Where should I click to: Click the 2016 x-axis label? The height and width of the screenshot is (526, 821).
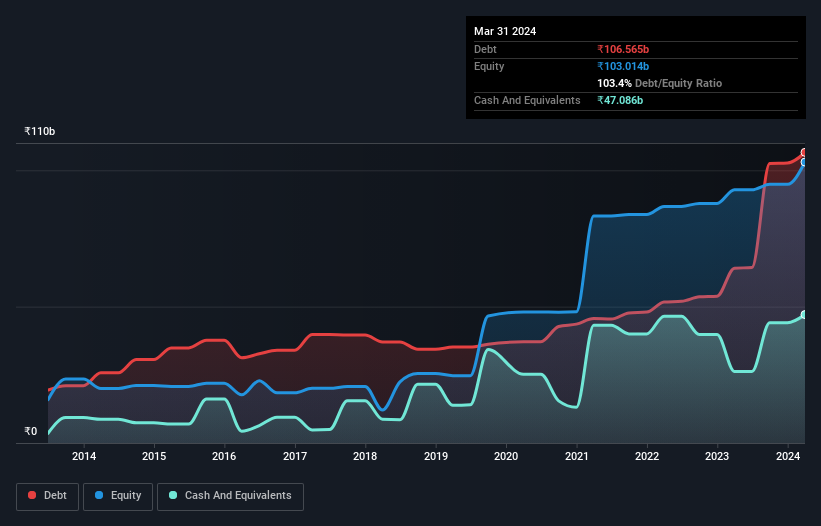coord(224,456)
